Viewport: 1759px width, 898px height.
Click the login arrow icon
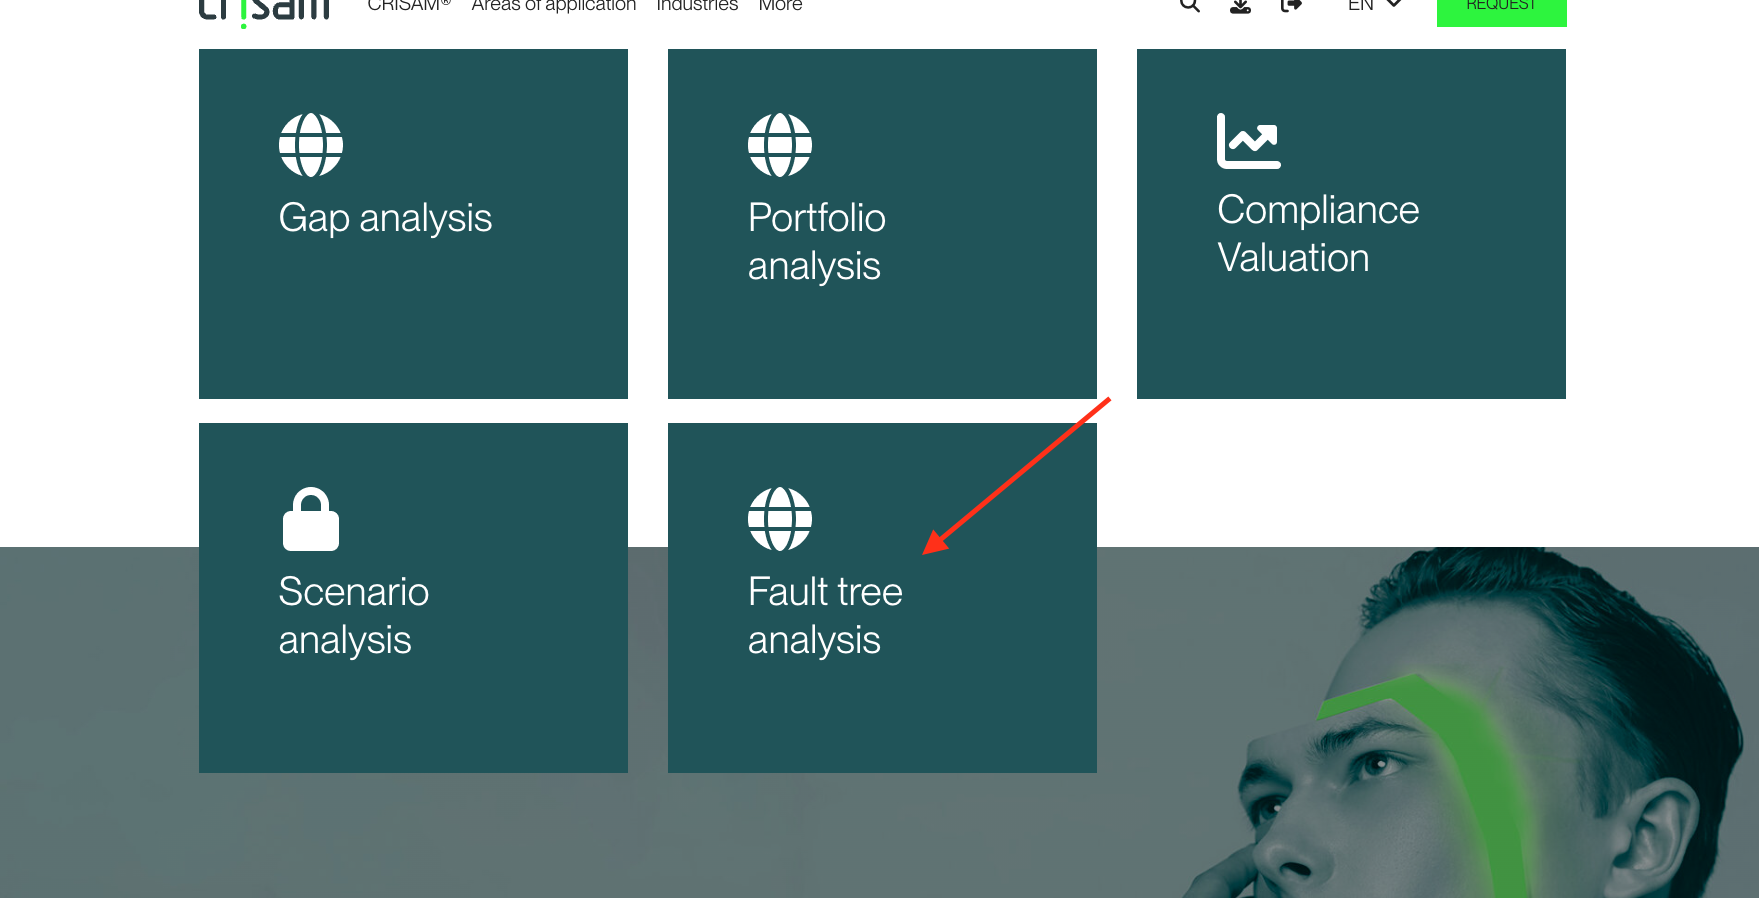1291,5
